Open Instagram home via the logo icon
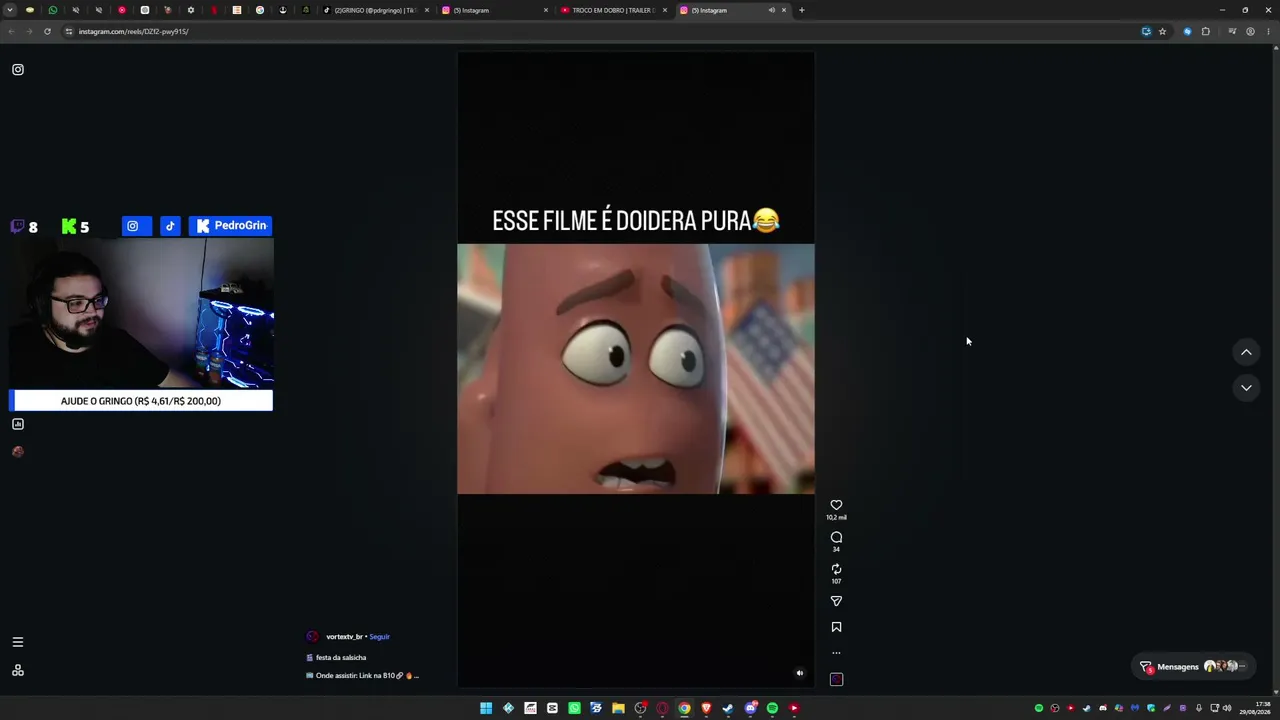The width and height of the screenshot is (1280, 720). click(x=18, y=70)
